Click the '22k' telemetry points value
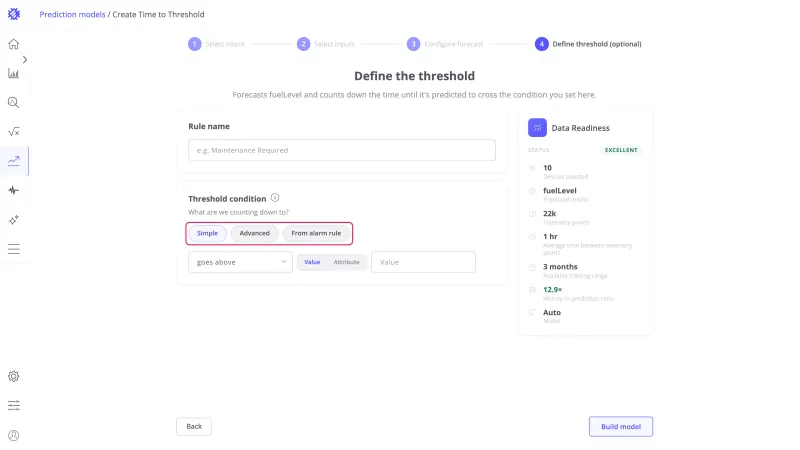 coord(549,213)
